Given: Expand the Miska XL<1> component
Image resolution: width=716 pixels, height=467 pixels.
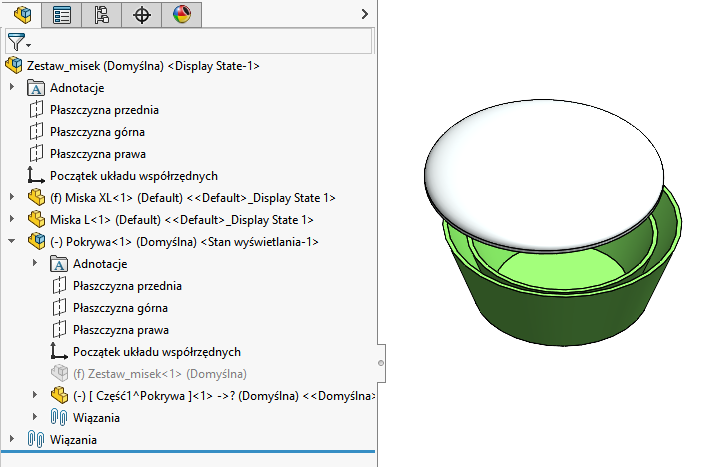Looking at the screenshot, I should (x=12, y=198).
